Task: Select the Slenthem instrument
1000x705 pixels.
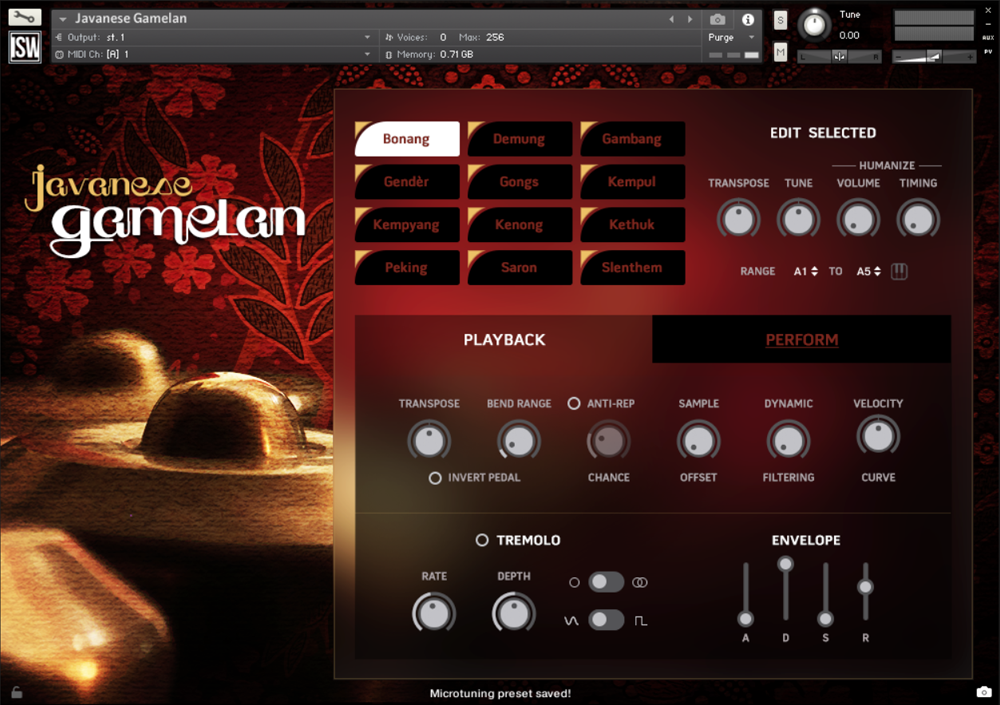Action: 632,267
